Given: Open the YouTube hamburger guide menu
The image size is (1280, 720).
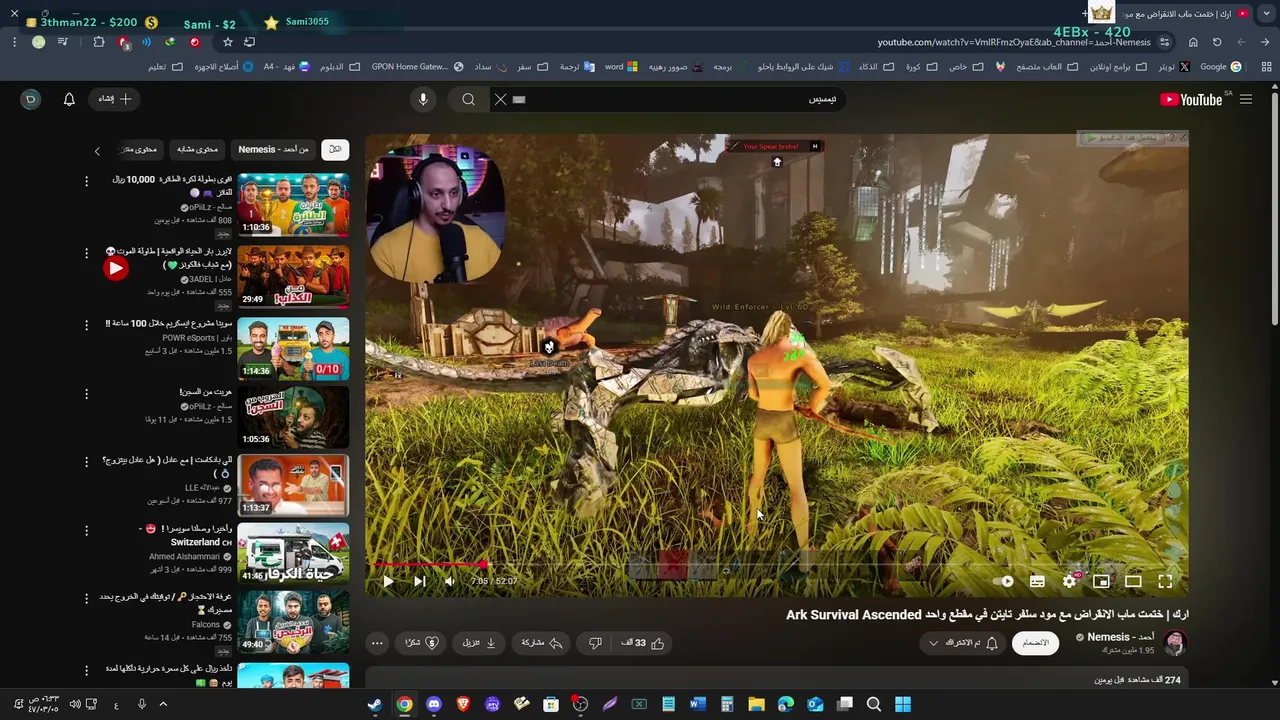Looking at the screenshot, I should [1246, 99].
